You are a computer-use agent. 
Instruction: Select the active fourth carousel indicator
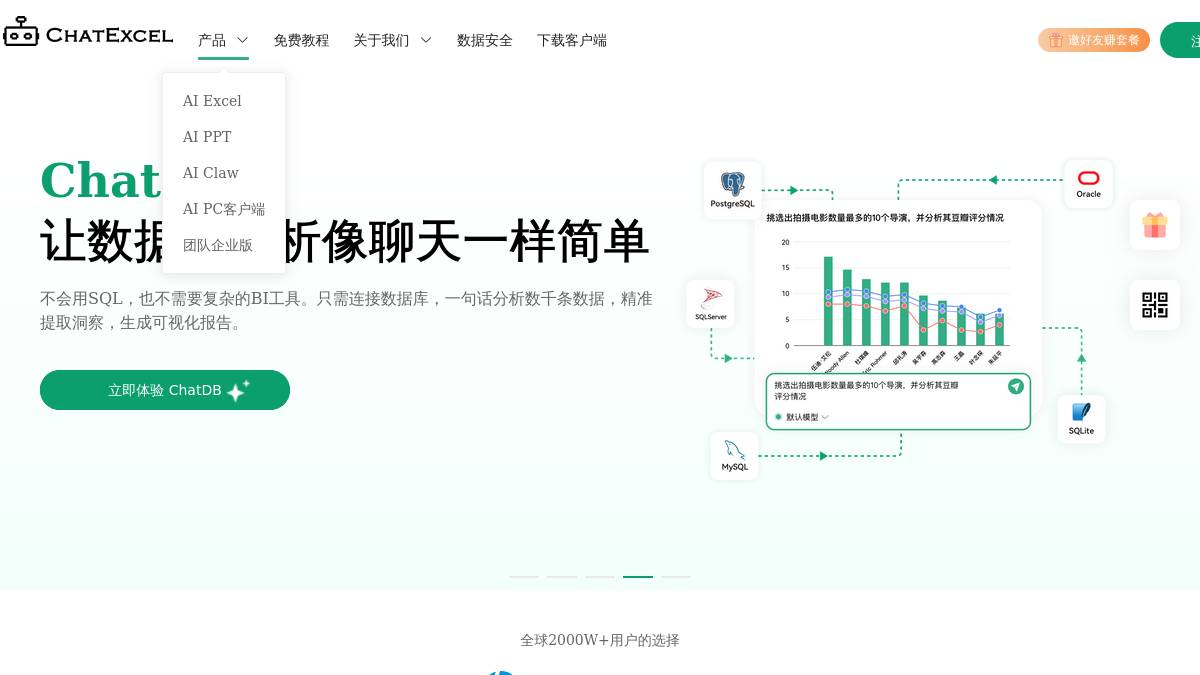[x=638, y=577]
